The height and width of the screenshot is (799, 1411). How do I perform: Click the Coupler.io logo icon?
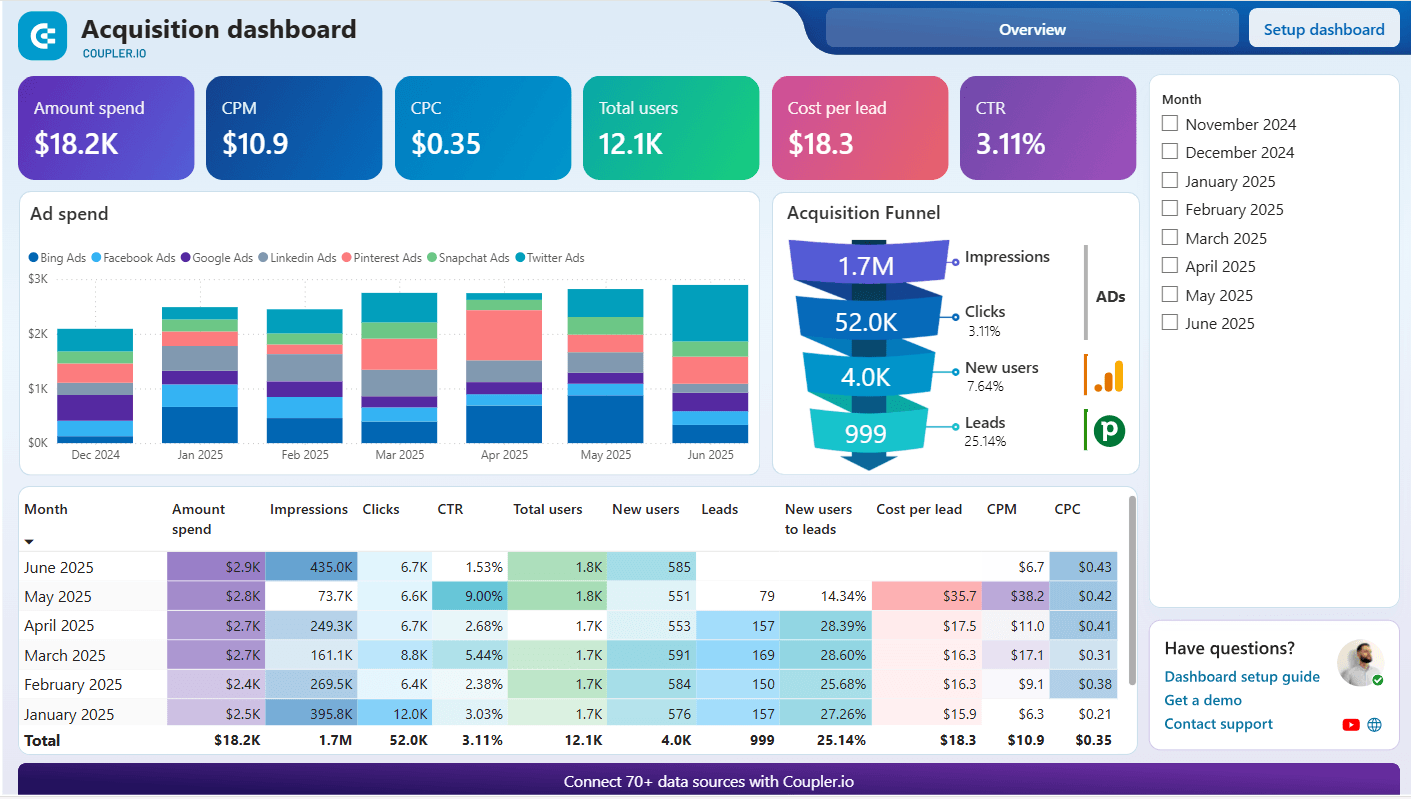[x=43, y=36]
